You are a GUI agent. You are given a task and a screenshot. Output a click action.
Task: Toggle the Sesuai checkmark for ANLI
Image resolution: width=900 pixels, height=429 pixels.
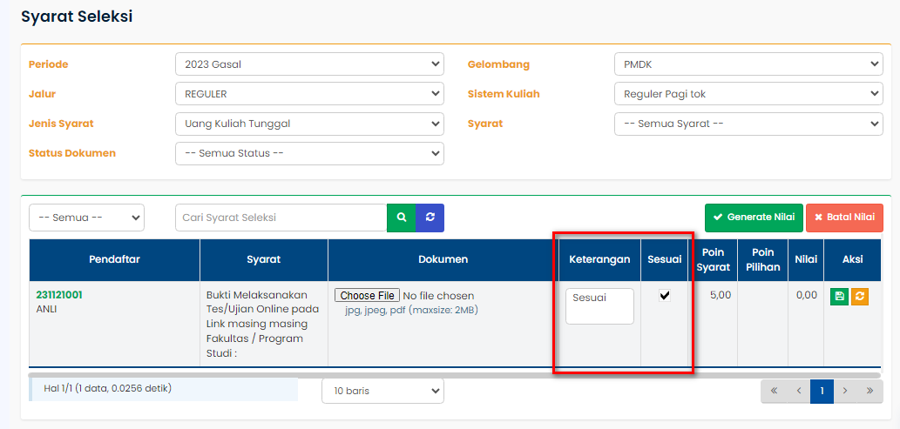665,296
